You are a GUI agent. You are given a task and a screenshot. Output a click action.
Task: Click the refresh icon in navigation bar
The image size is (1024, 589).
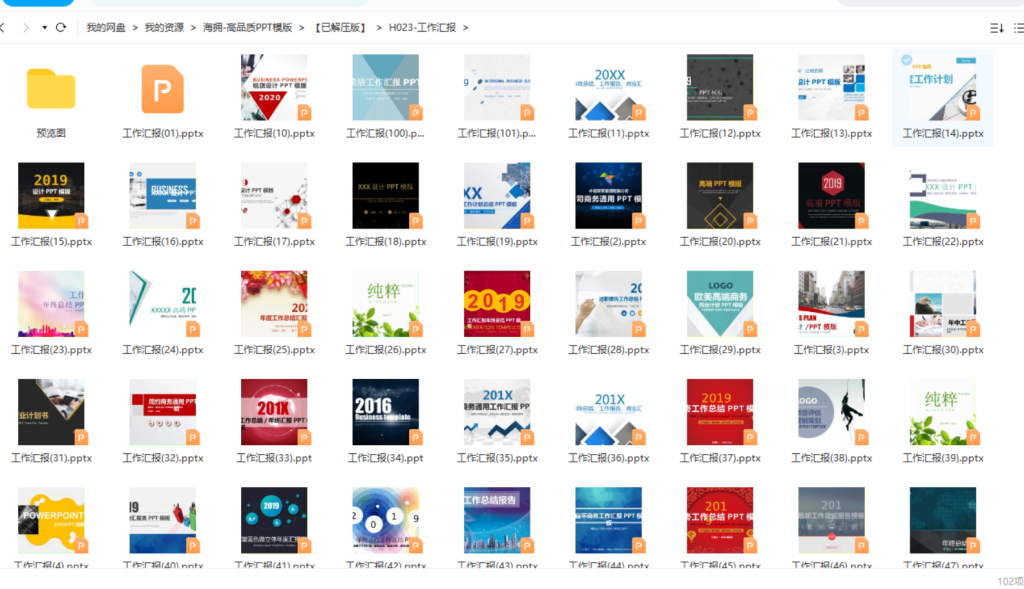(62, 27)
